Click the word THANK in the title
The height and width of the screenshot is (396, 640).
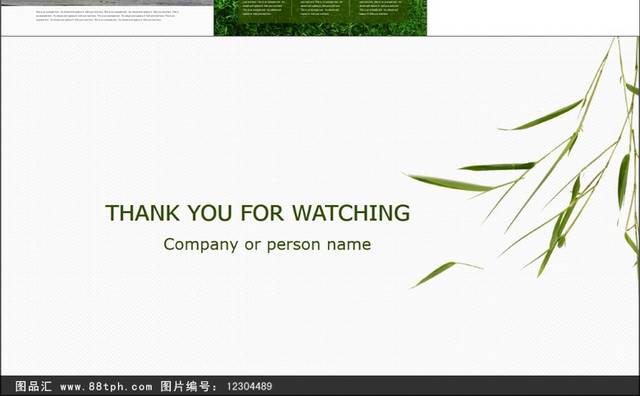[x=142, y=213]
